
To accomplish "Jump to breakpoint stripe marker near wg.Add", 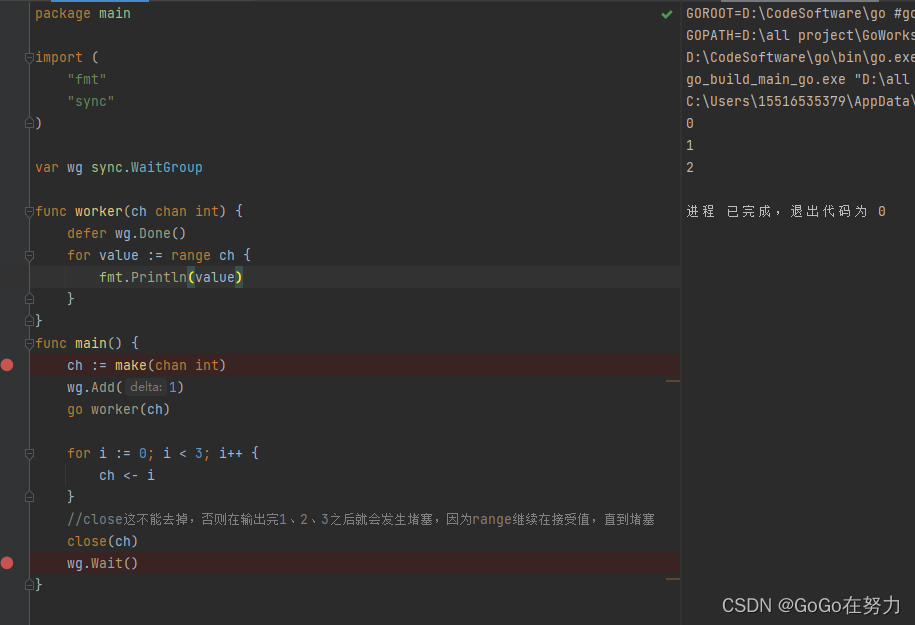I will coord(673,381).
